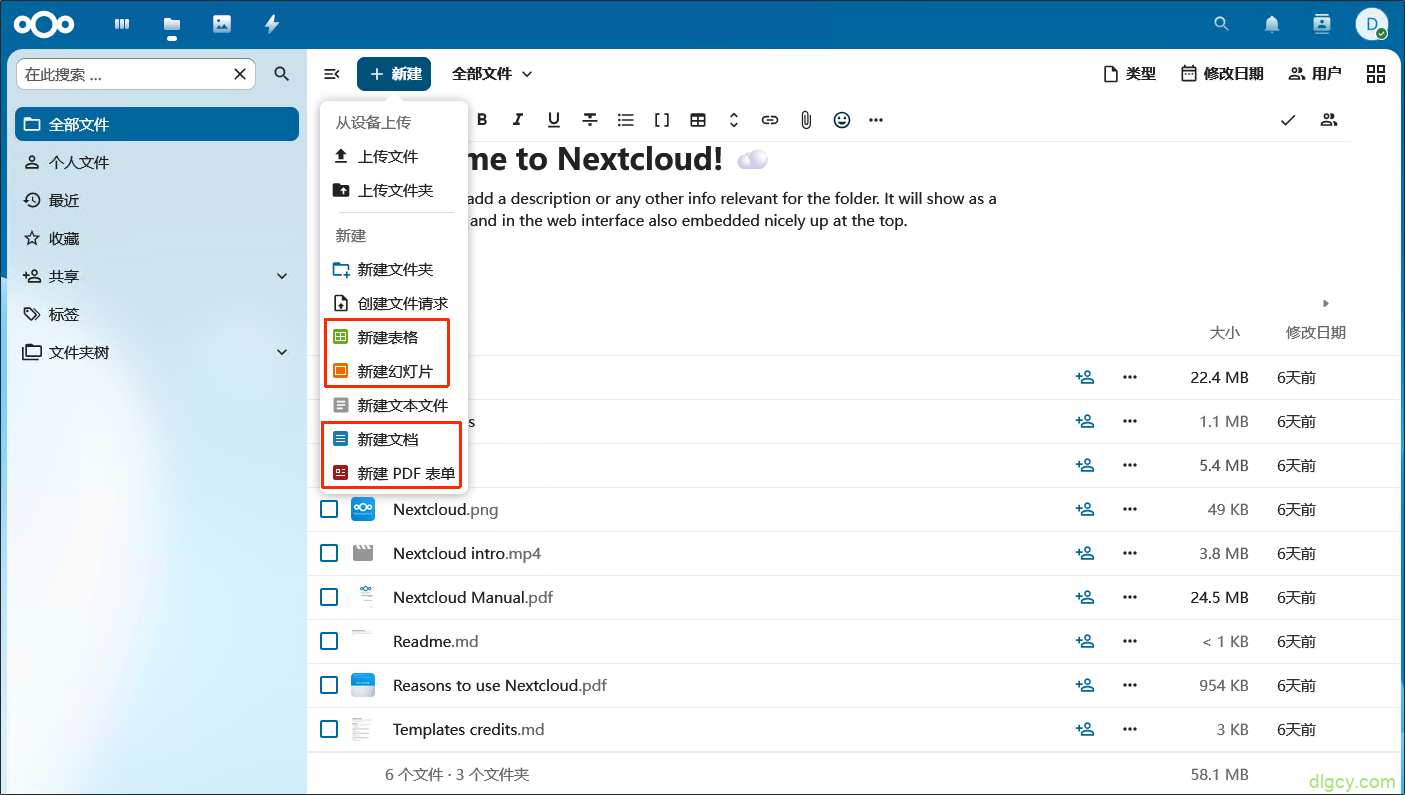Click the paperclip attachment icon
Screen dimensions: 1405x795
806,120
